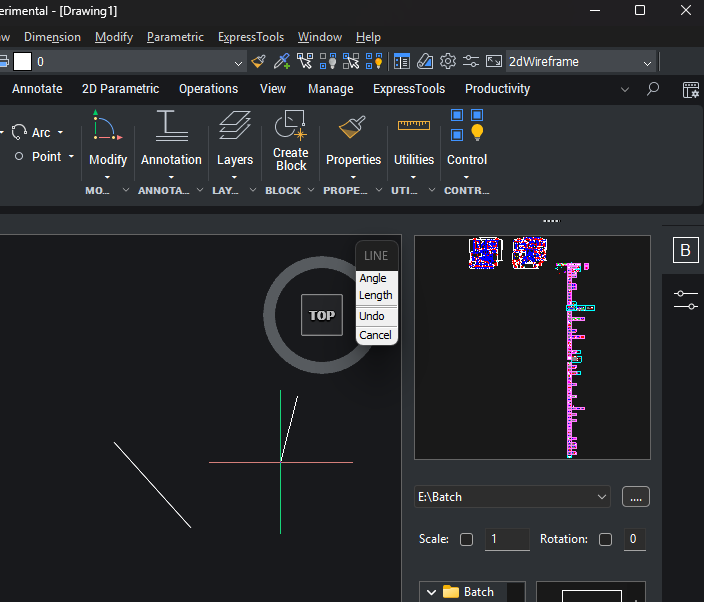Open the Window menu

320,37
